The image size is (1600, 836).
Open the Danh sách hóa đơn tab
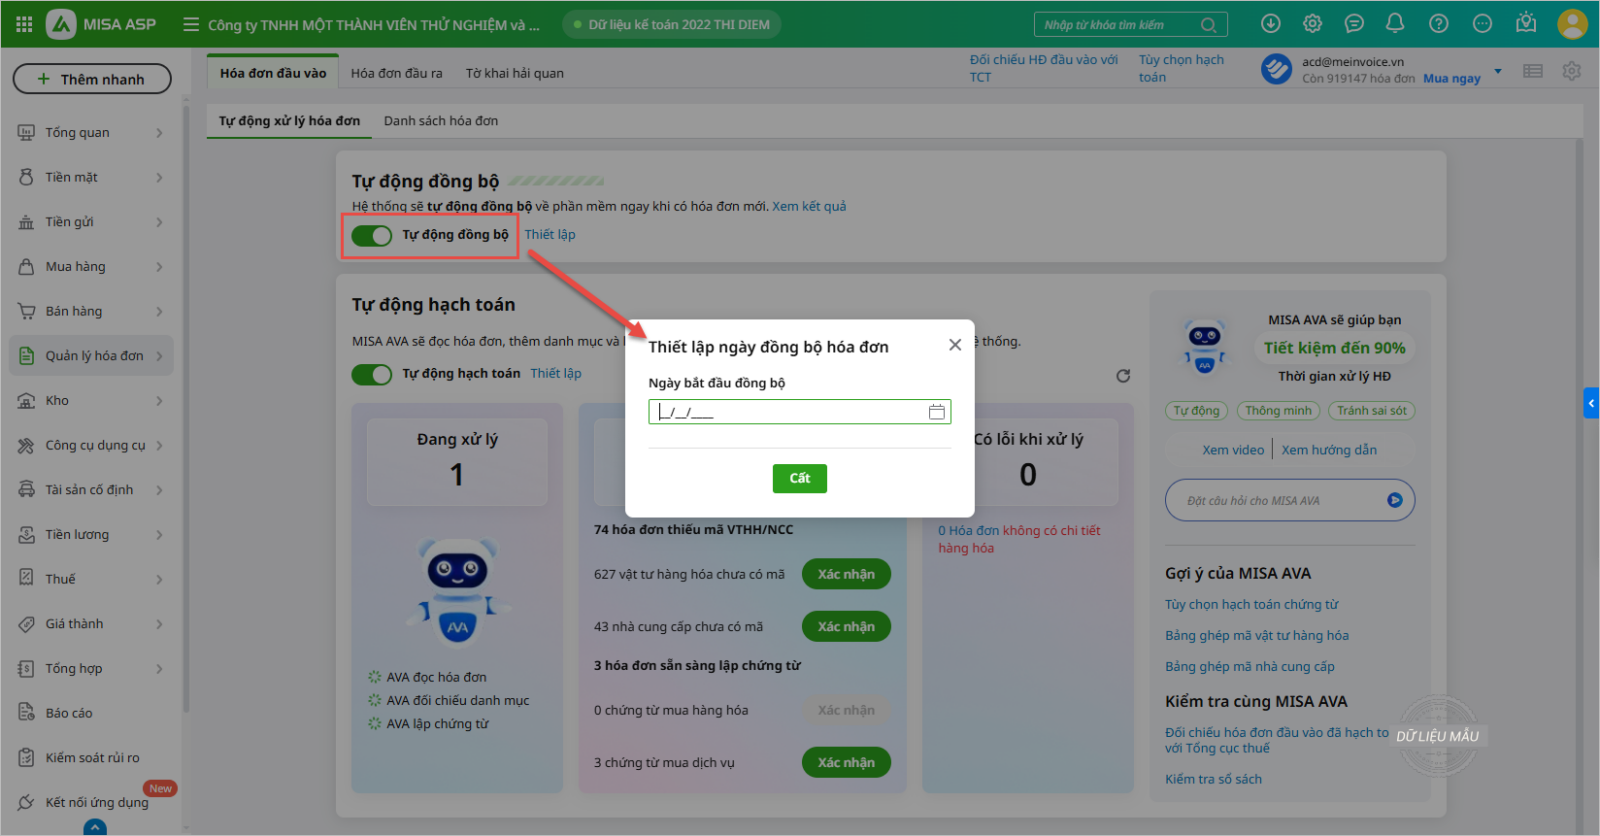441,121
